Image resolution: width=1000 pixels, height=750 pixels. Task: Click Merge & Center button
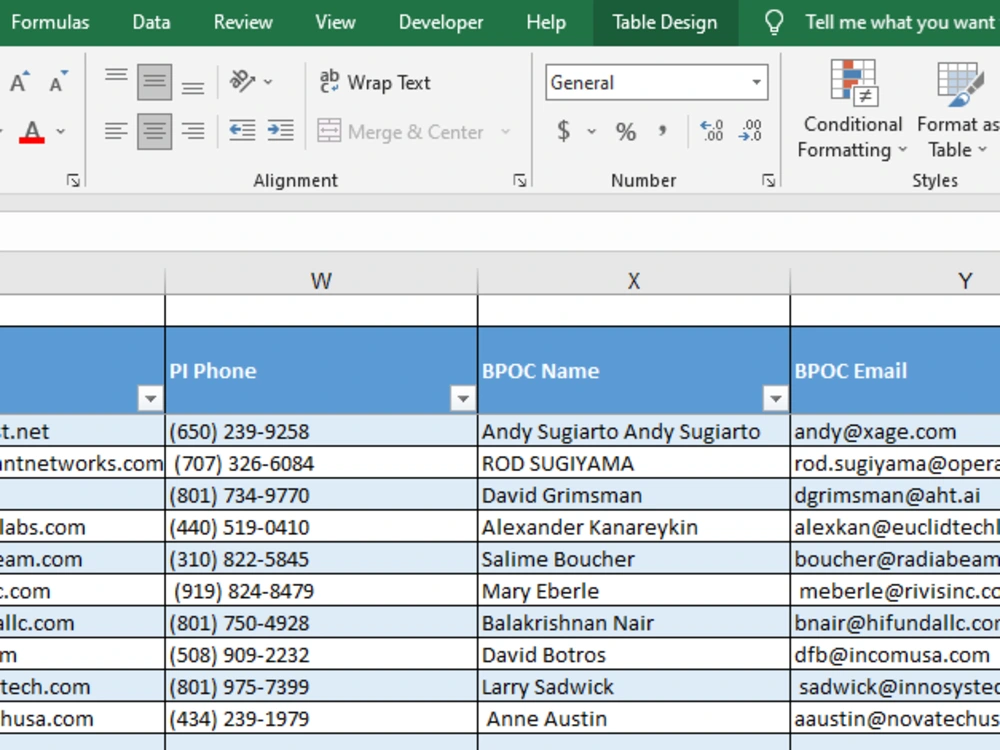tap(400, 132)
